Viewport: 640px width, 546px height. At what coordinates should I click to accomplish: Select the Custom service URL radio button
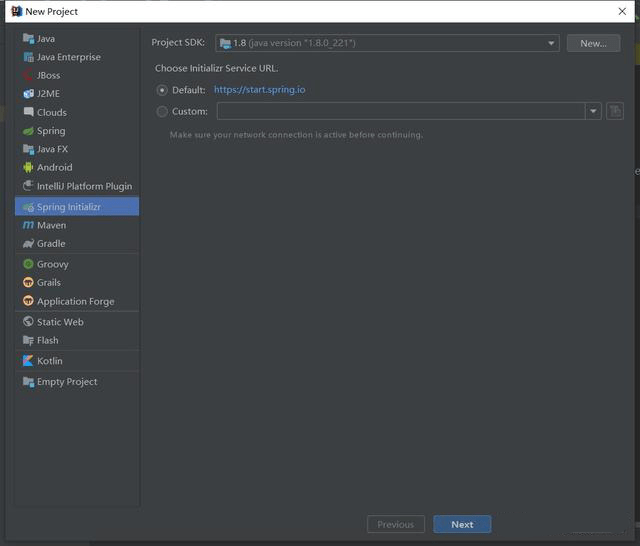click(162, 112)
